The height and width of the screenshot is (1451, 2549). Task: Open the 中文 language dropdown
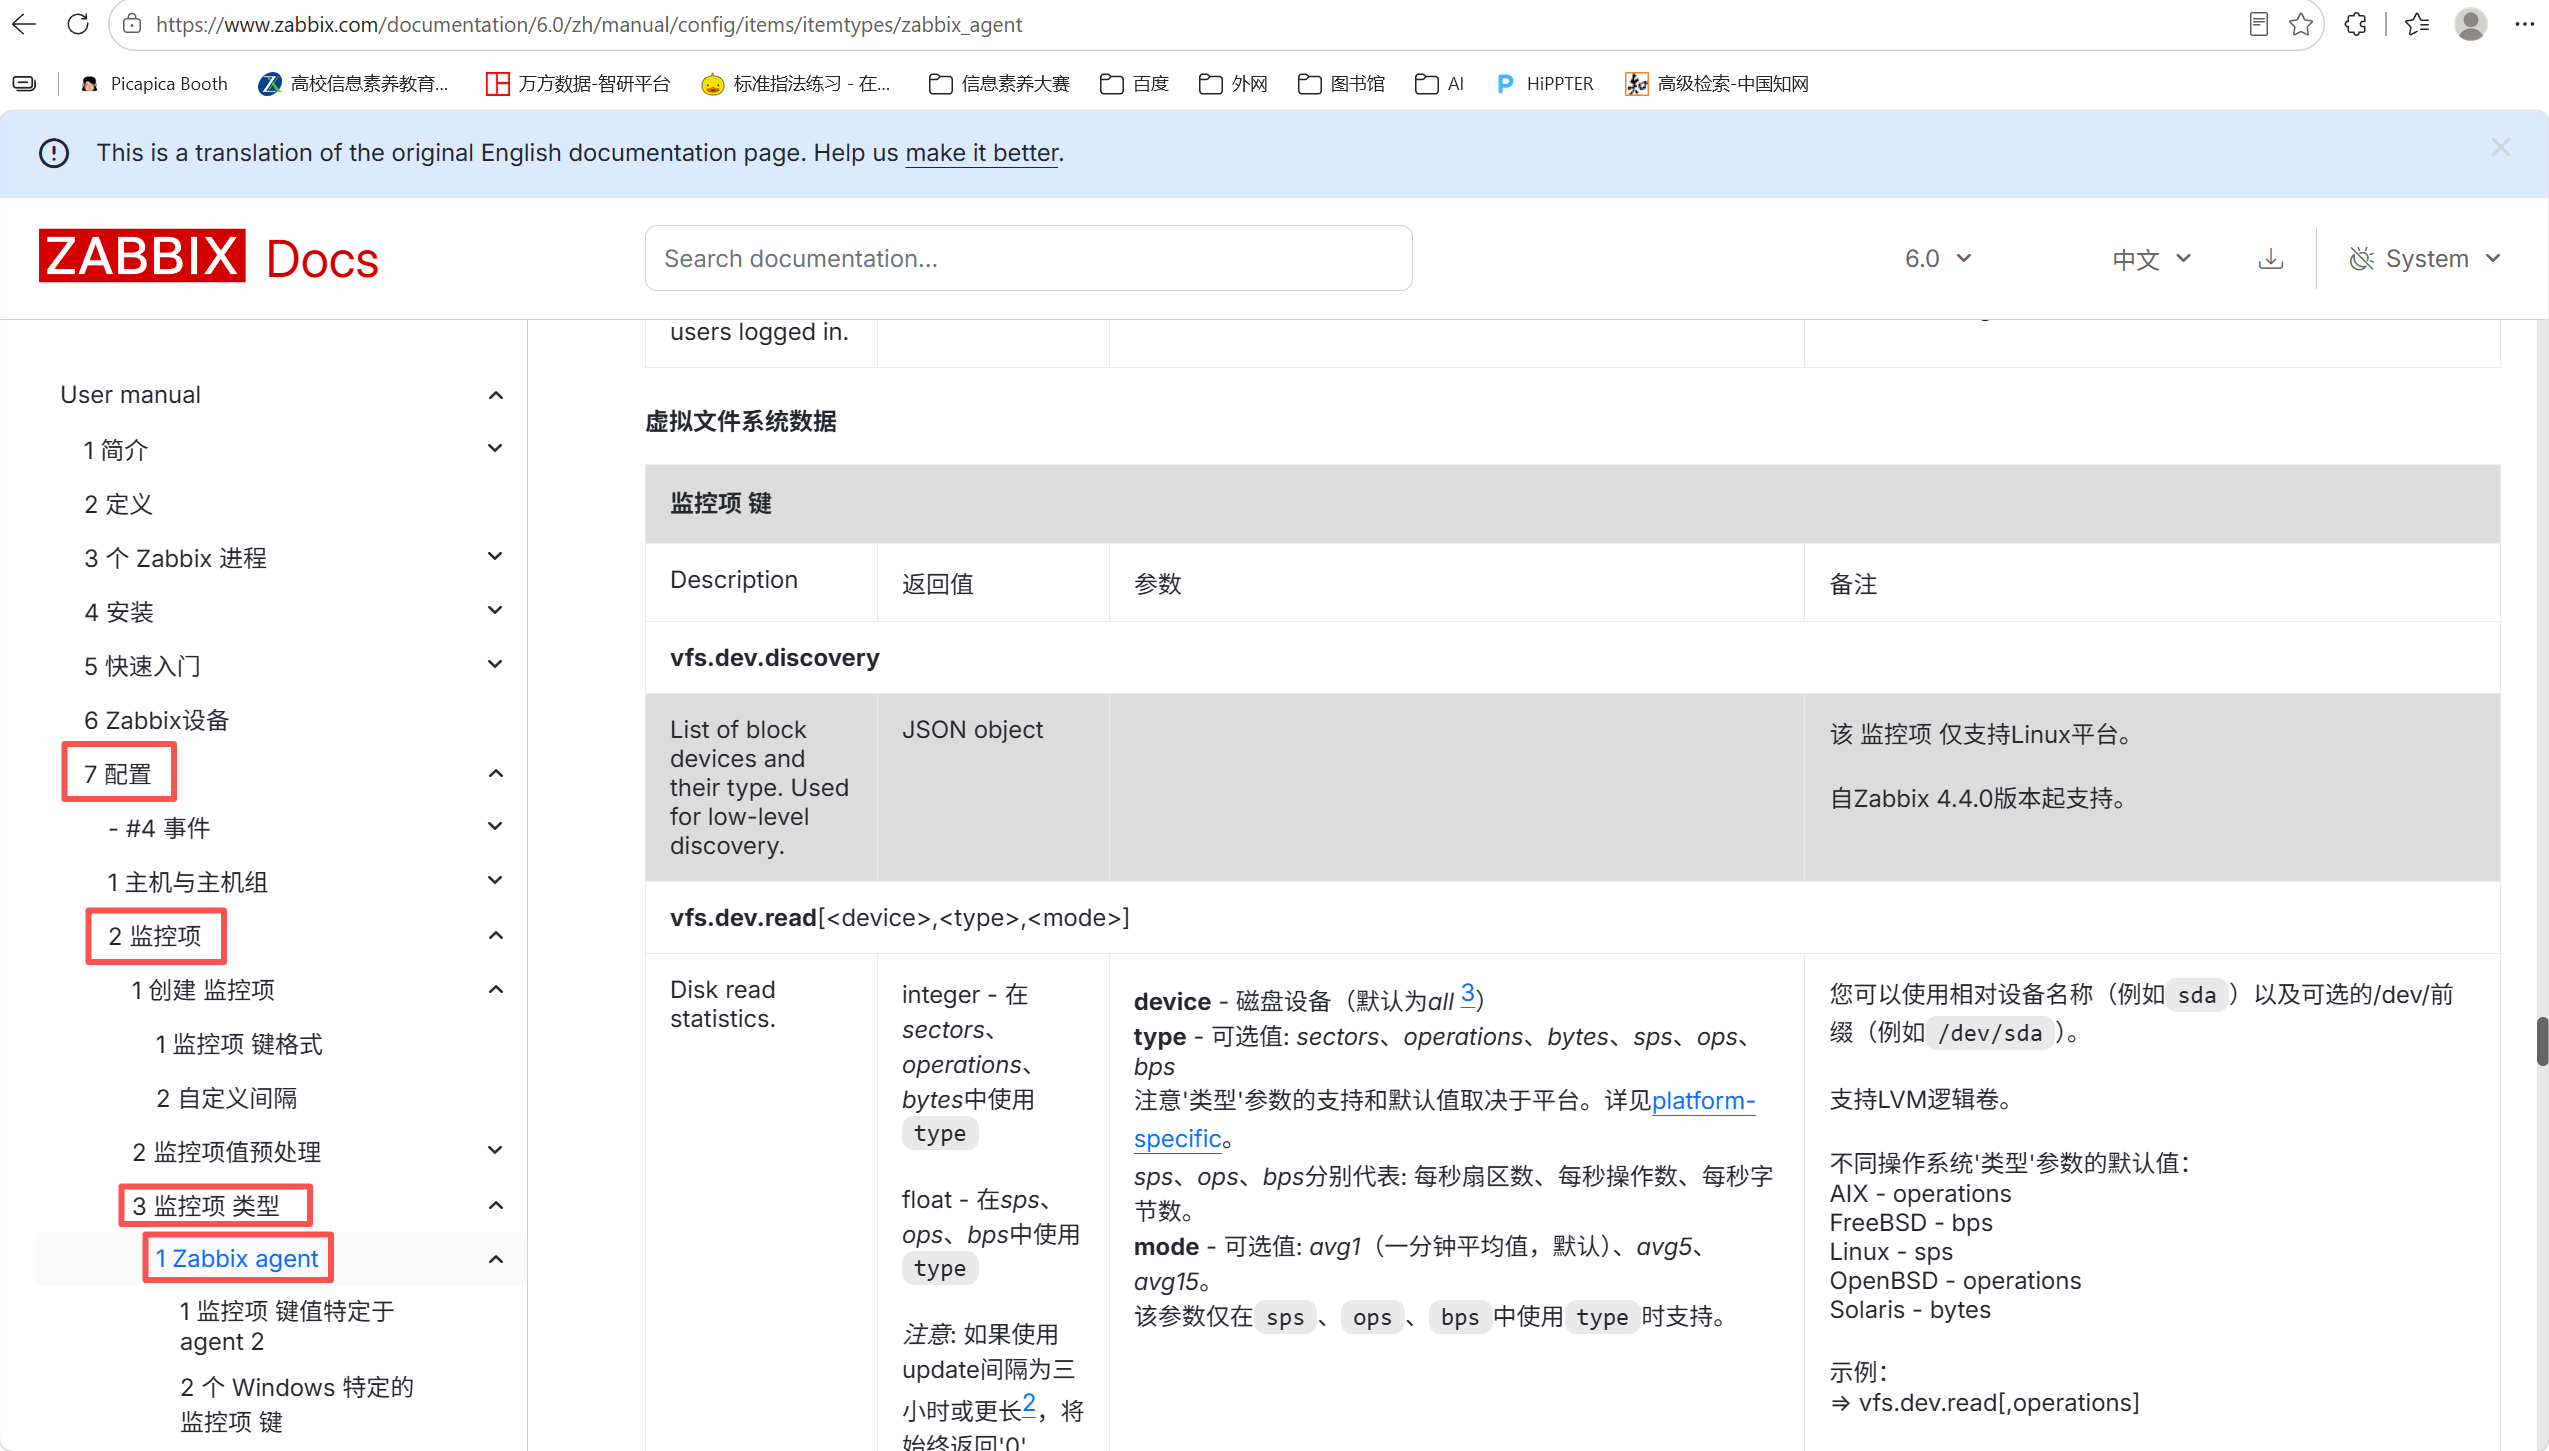[2150, 259]
